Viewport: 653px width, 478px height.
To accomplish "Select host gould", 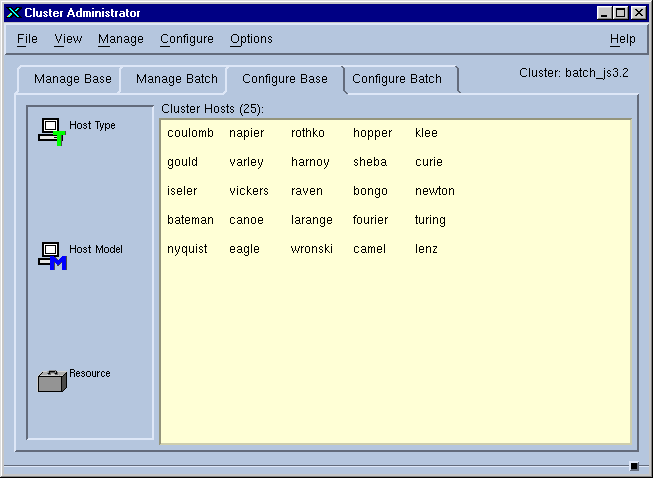I will pos(182,162).
